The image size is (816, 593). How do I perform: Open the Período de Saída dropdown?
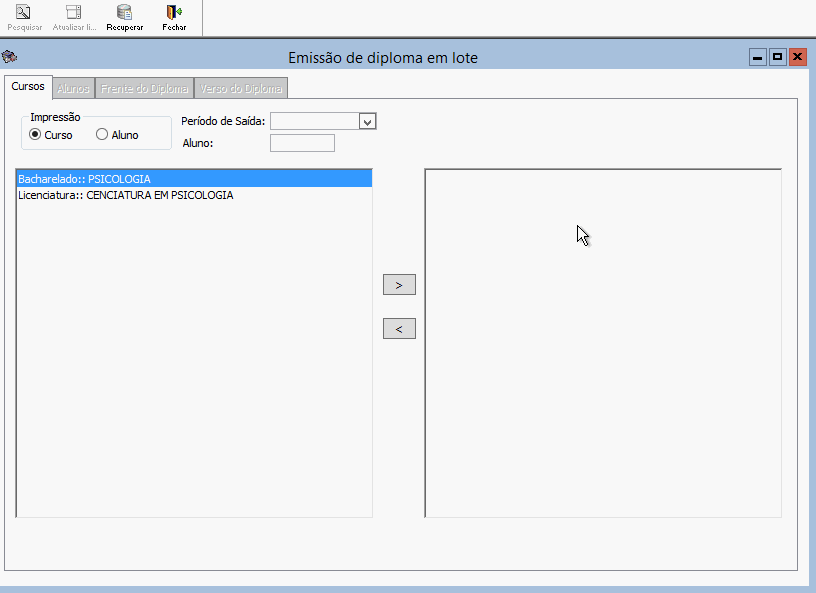click(x=367, y=121)
